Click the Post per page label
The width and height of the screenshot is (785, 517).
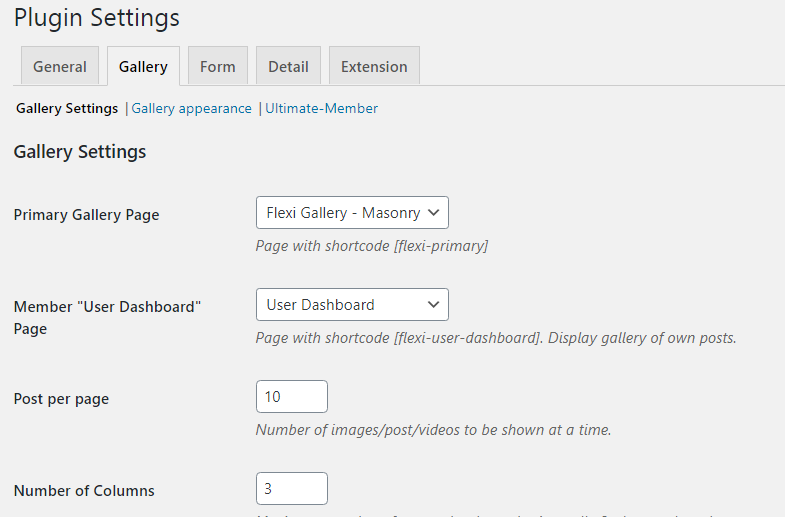point(61,399)
